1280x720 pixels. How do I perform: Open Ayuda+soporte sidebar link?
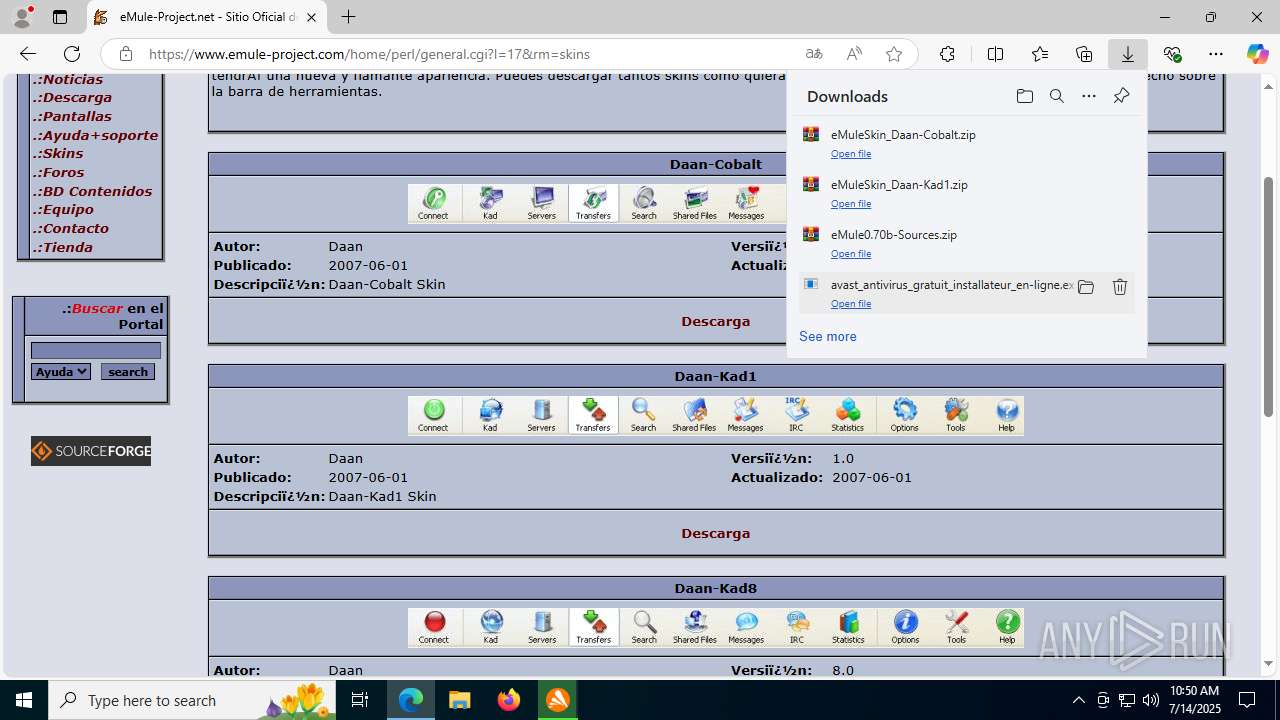[x=96, y=135]
